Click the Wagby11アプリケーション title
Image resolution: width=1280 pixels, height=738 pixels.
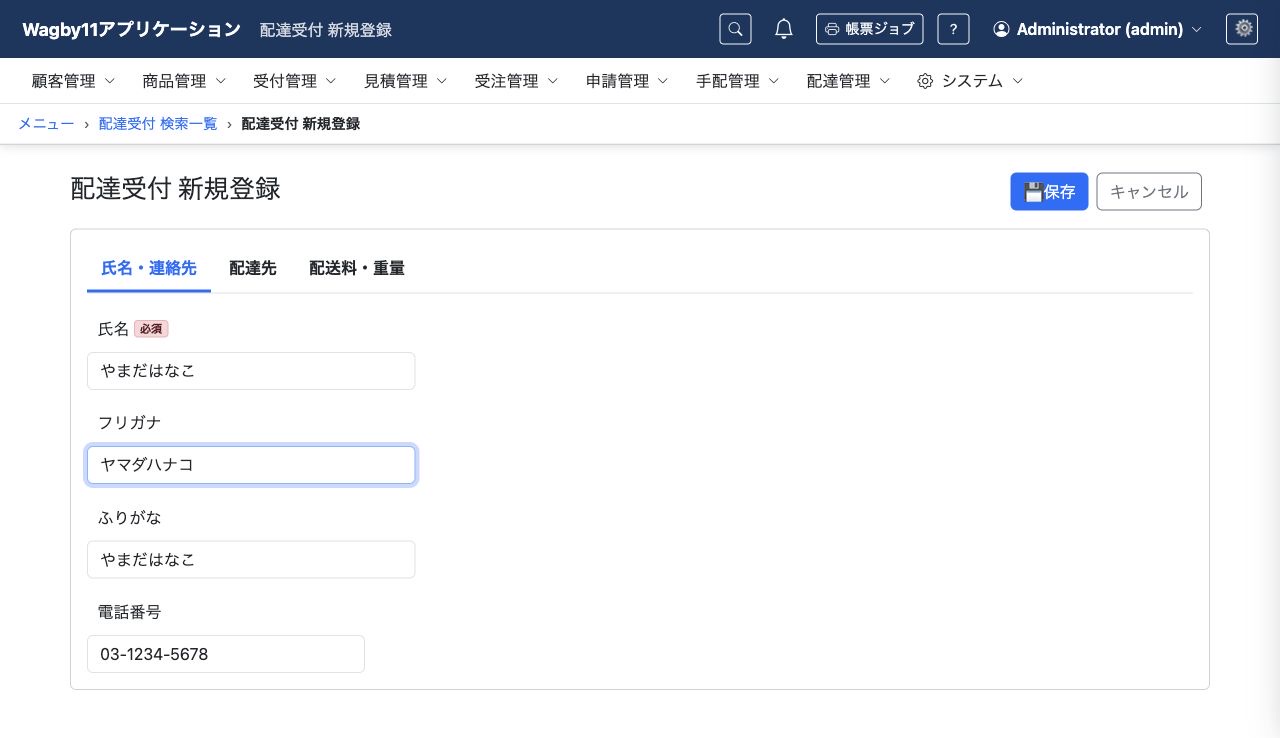pos(132,29)
